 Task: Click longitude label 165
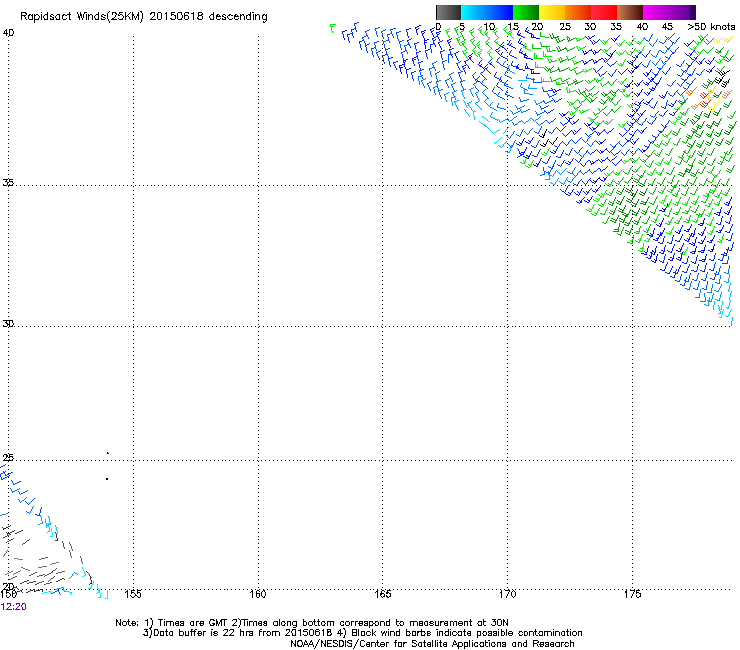click(382, 594)
